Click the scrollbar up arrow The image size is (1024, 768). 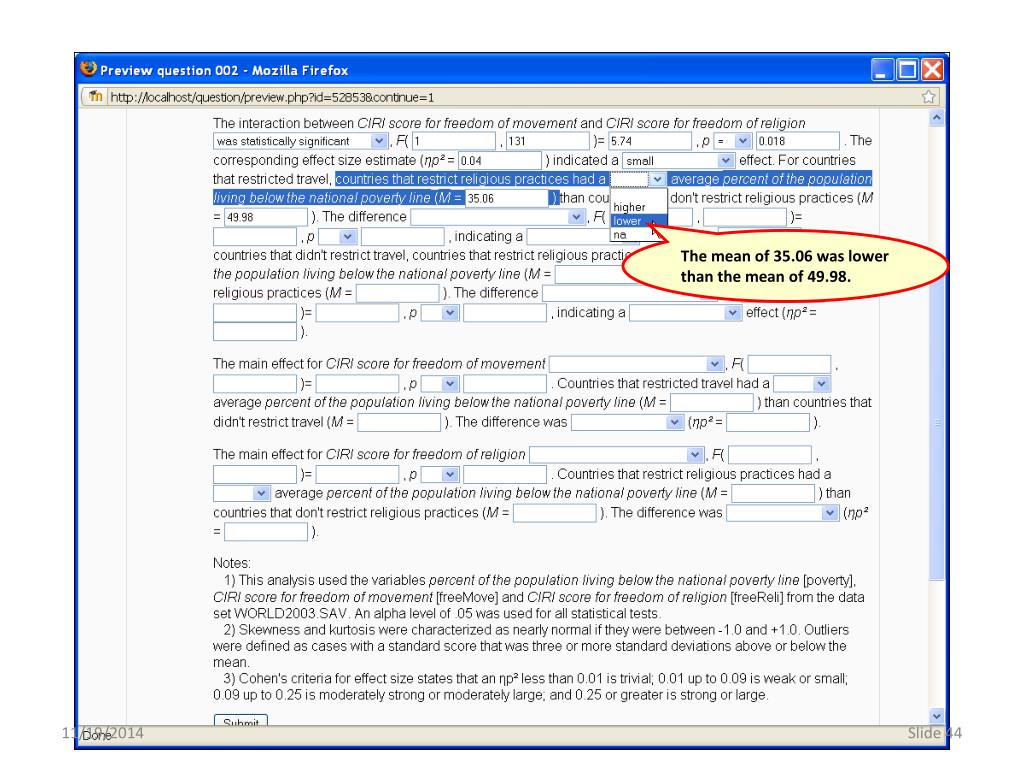pyautogui.click(x=936, y=118)
